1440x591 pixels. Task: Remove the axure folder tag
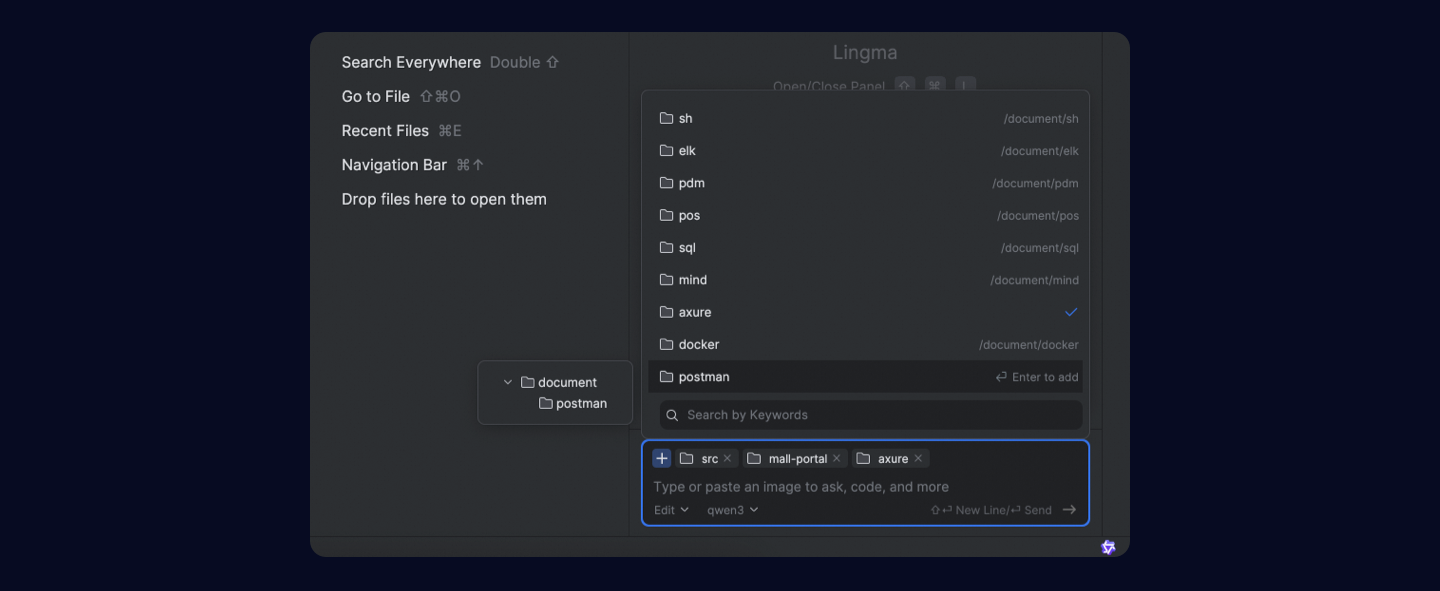918,458
